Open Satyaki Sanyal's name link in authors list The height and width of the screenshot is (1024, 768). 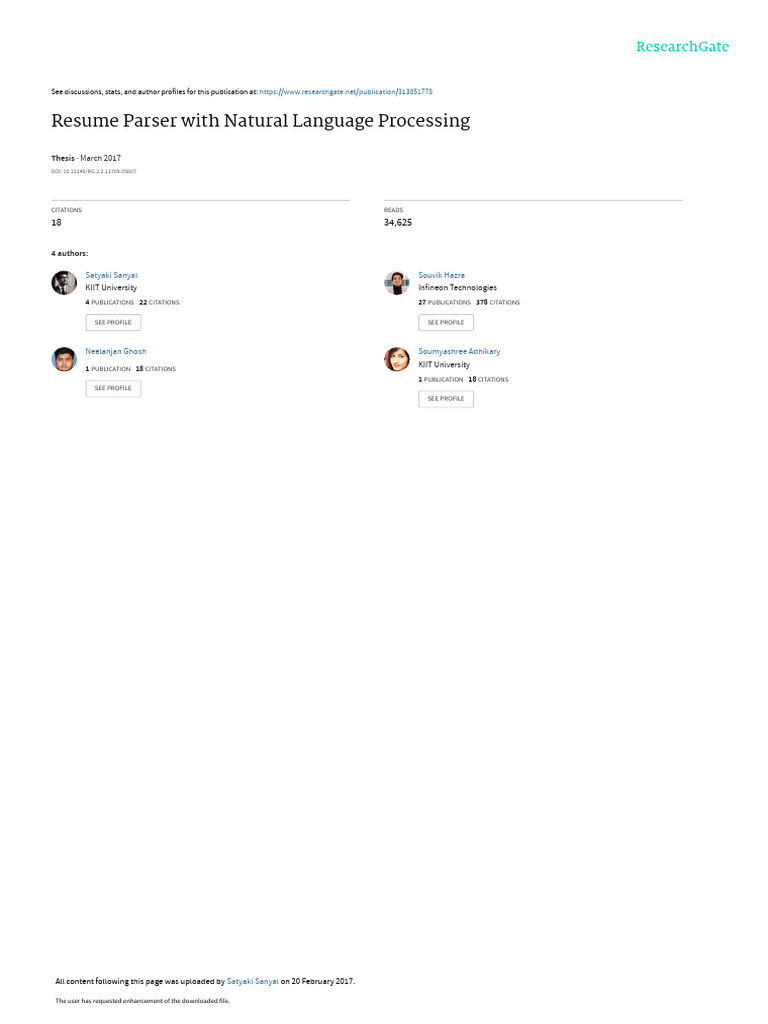coord(112,275)
